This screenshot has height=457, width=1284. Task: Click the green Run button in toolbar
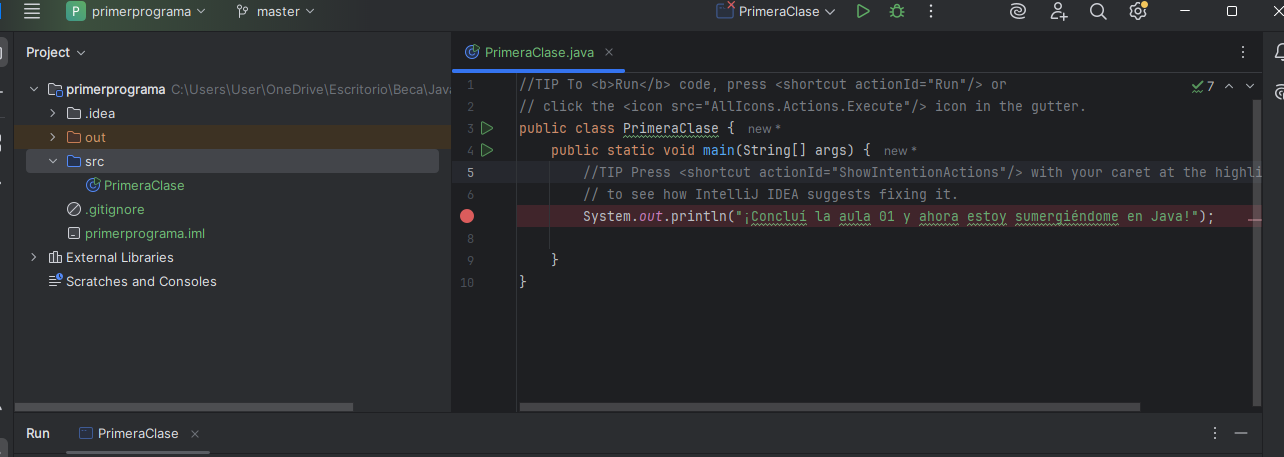click(863, 12)
